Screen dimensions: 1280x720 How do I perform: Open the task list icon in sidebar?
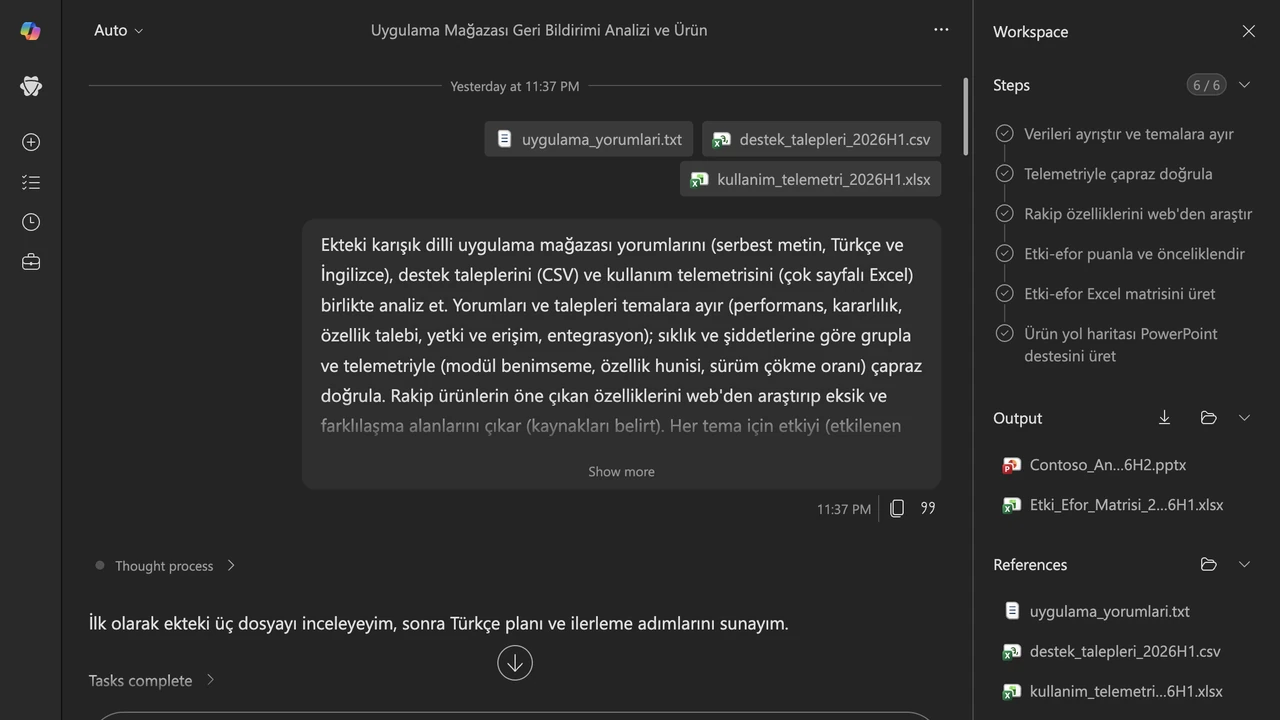pos(31,182)
